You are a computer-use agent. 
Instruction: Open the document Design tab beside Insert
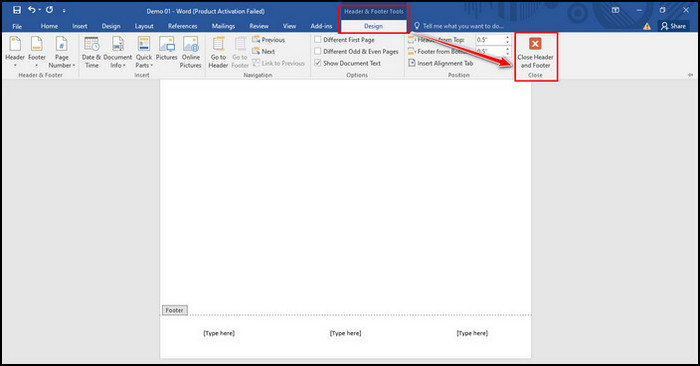tap(111, 26)
